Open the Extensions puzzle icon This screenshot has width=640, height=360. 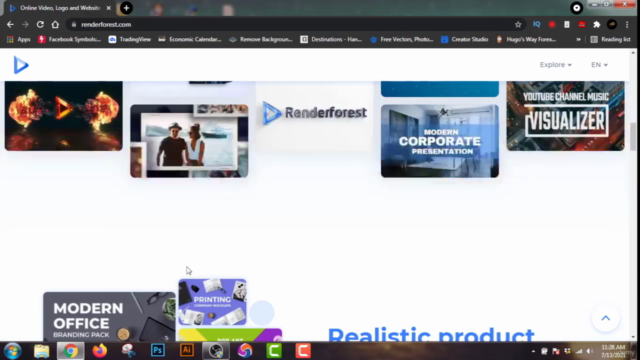597,24
